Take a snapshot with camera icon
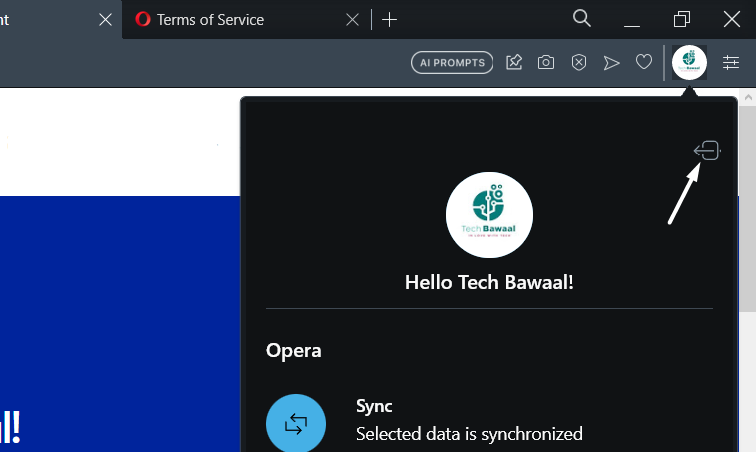The height and width of the screenshot is (452, 756). tap(546, 62)
